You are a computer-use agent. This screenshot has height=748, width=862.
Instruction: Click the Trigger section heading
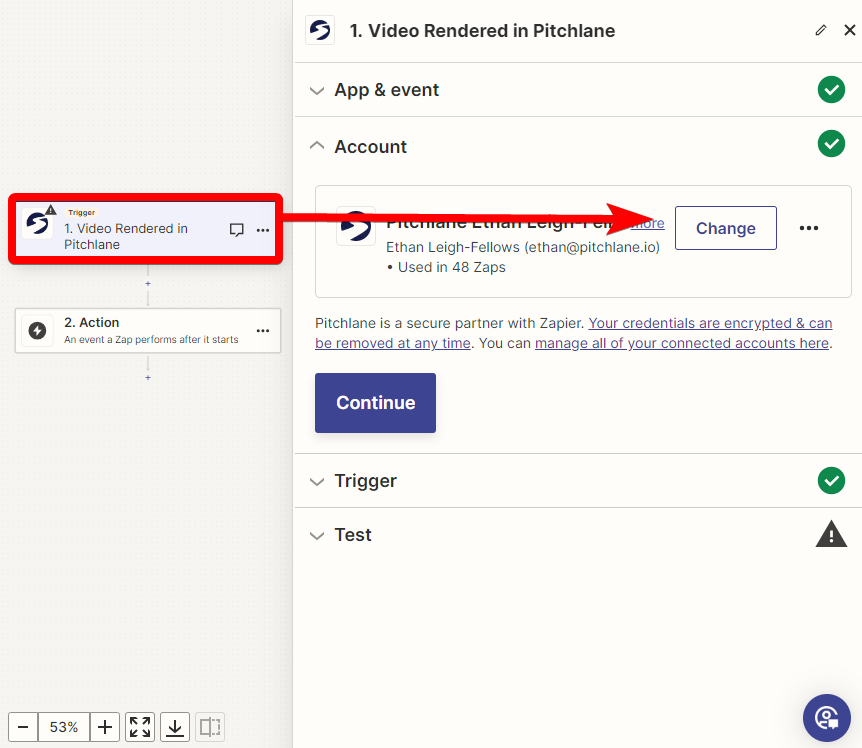click(x=366, y=481)
